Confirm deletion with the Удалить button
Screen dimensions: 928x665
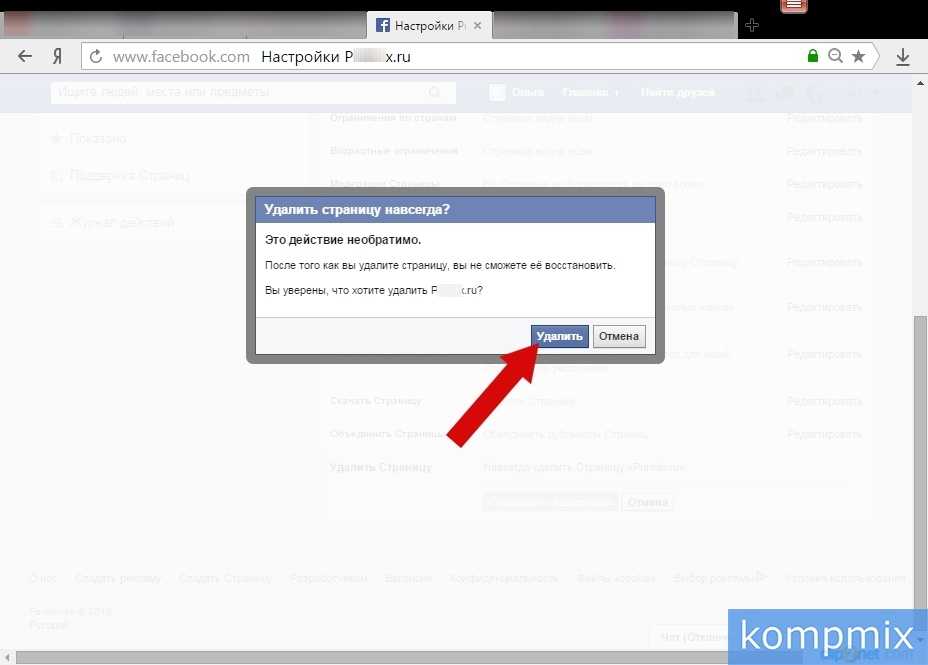[x=559, y=336]
